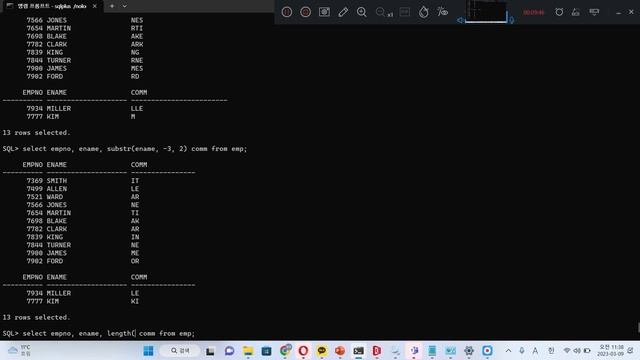Open a new terminal tab

coord(112,6)
